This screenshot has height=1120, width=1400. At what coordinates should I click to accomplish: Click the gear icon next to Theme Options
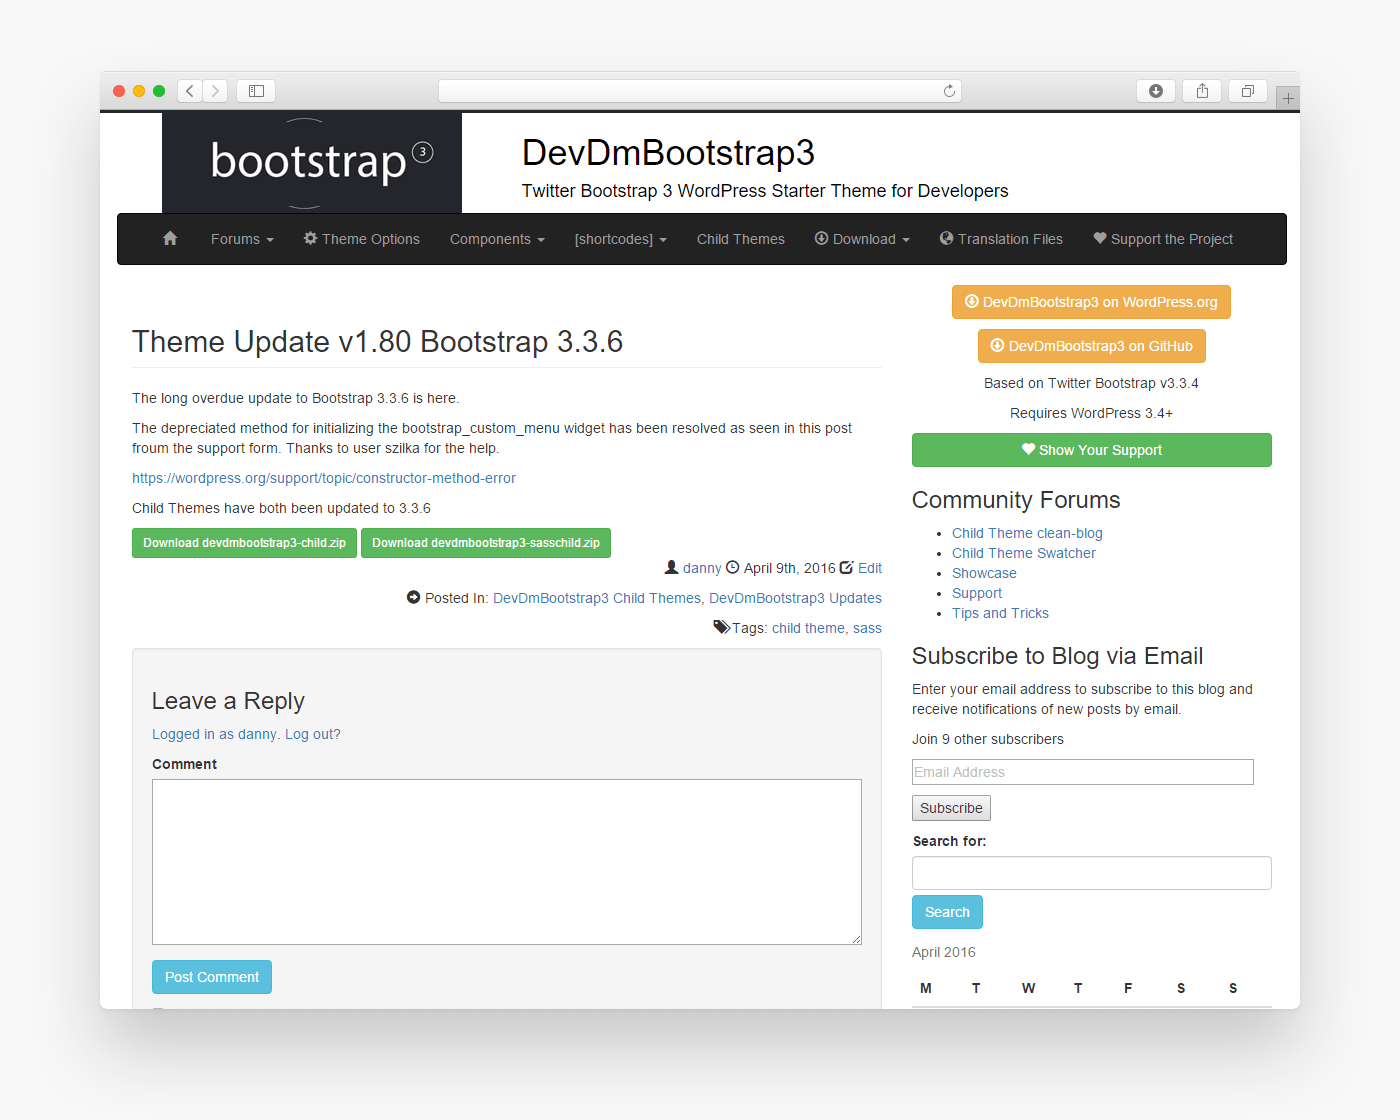(310, 238)
